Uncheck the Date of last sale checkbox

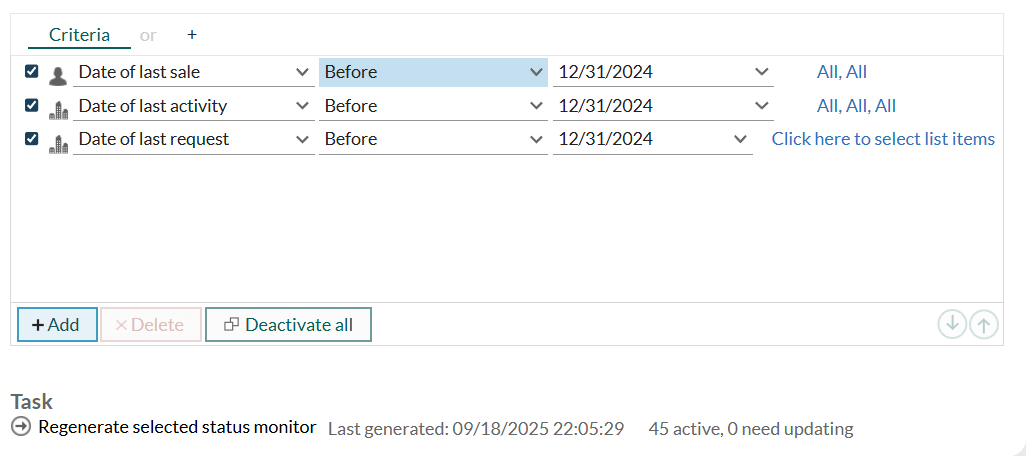32,72
